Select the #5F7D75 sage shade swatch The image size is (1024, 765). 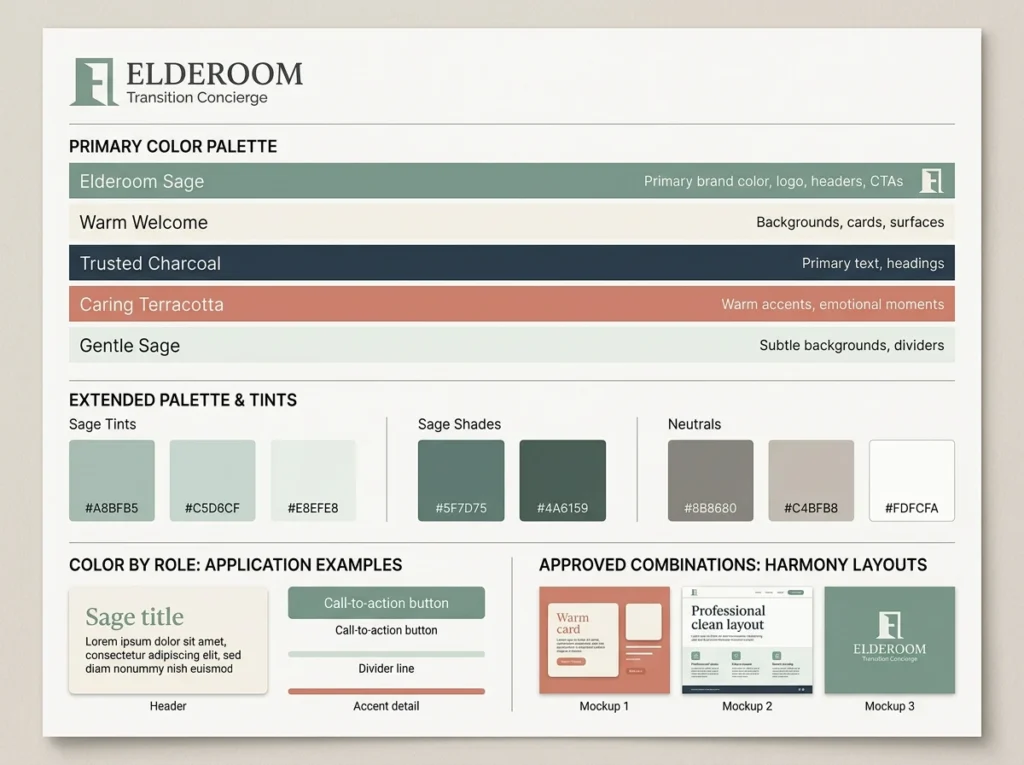(x=461, y=480)
